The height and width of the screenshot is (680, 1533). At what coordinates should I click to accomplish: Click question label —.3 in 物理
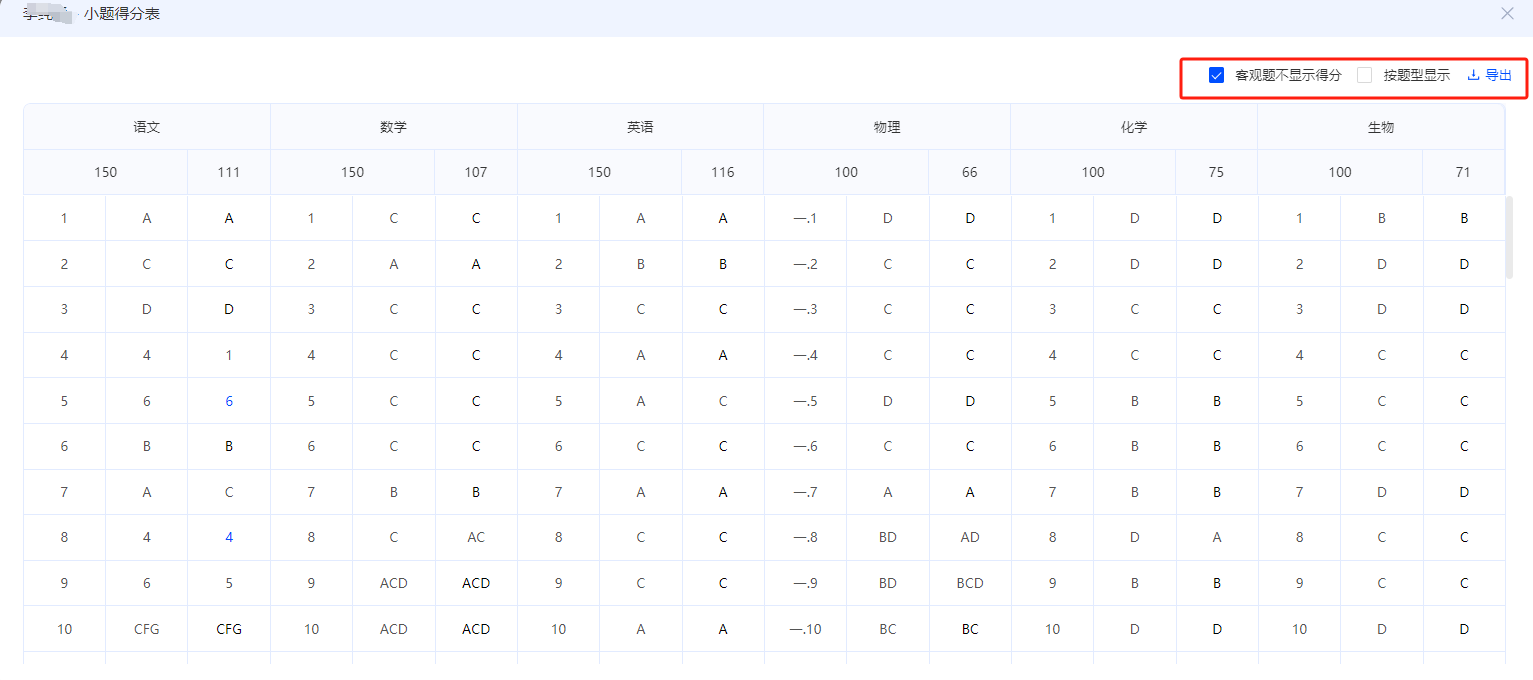805,309
